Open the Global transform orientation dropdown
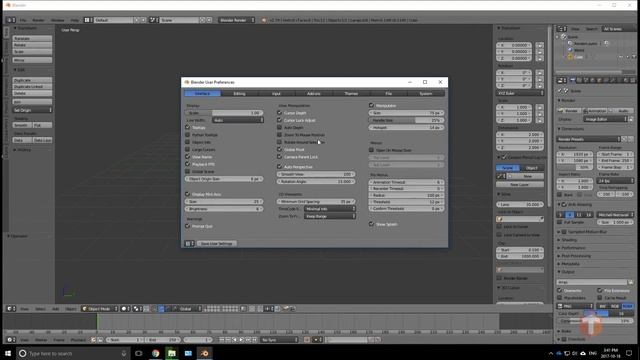Image resolution: width=640 pixels, height=360 pixels. pos(188,309)
